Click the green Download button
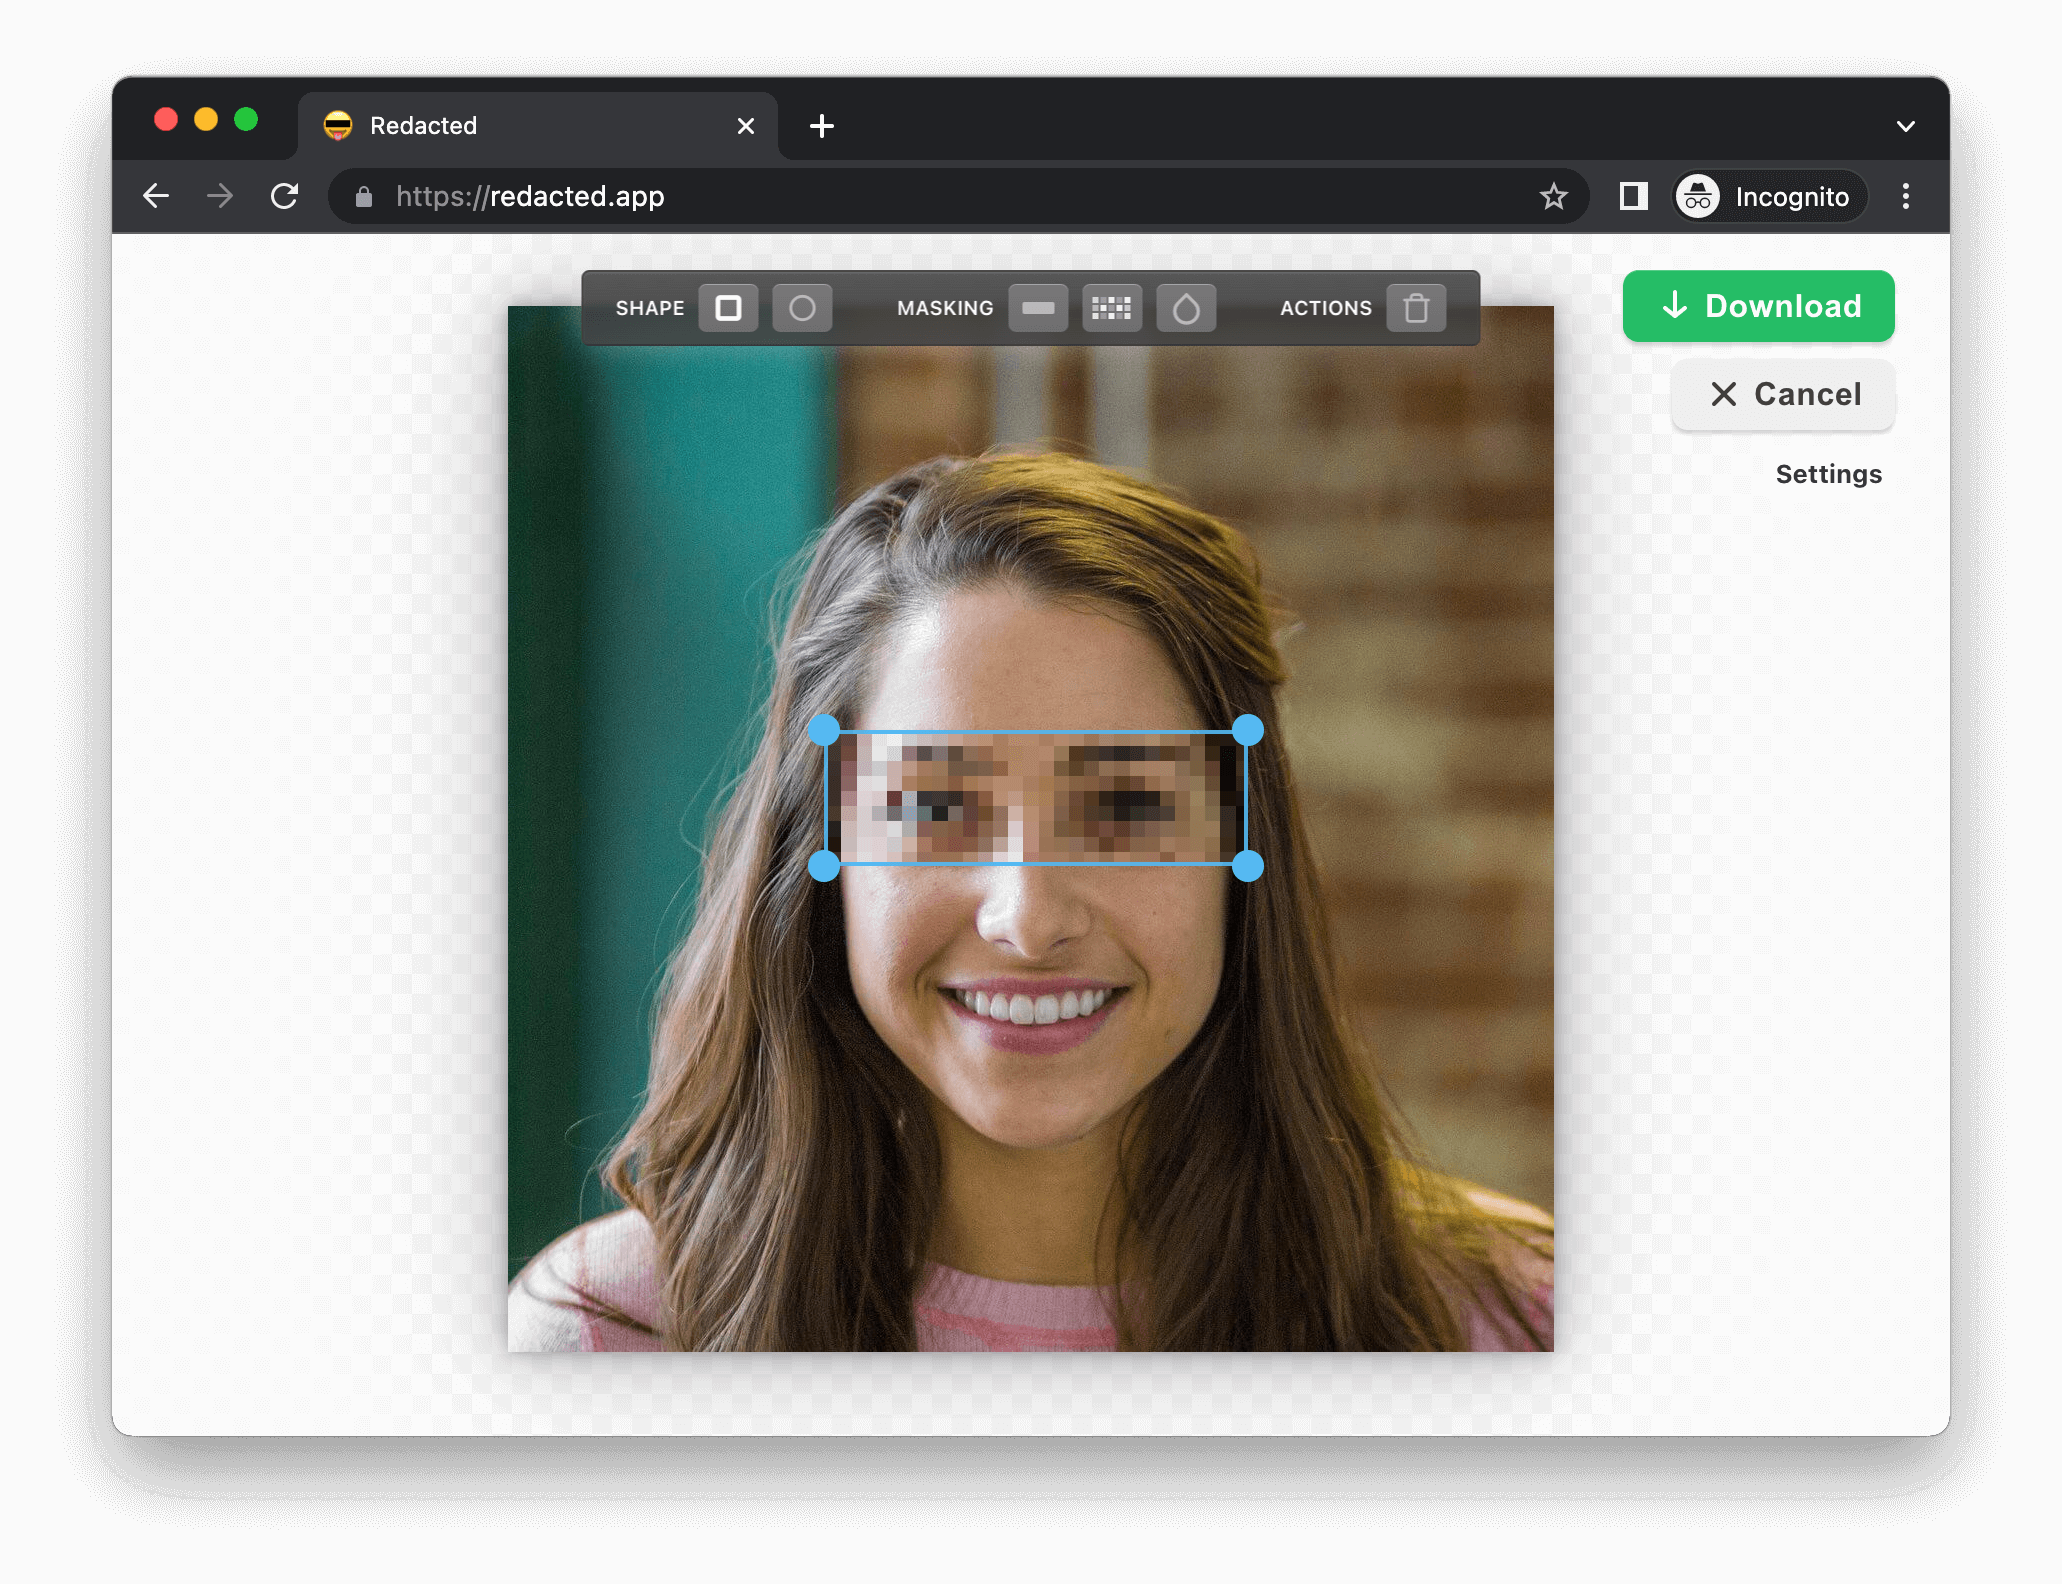This screenshot has width=2062, height=1584. click(1758, 306)
